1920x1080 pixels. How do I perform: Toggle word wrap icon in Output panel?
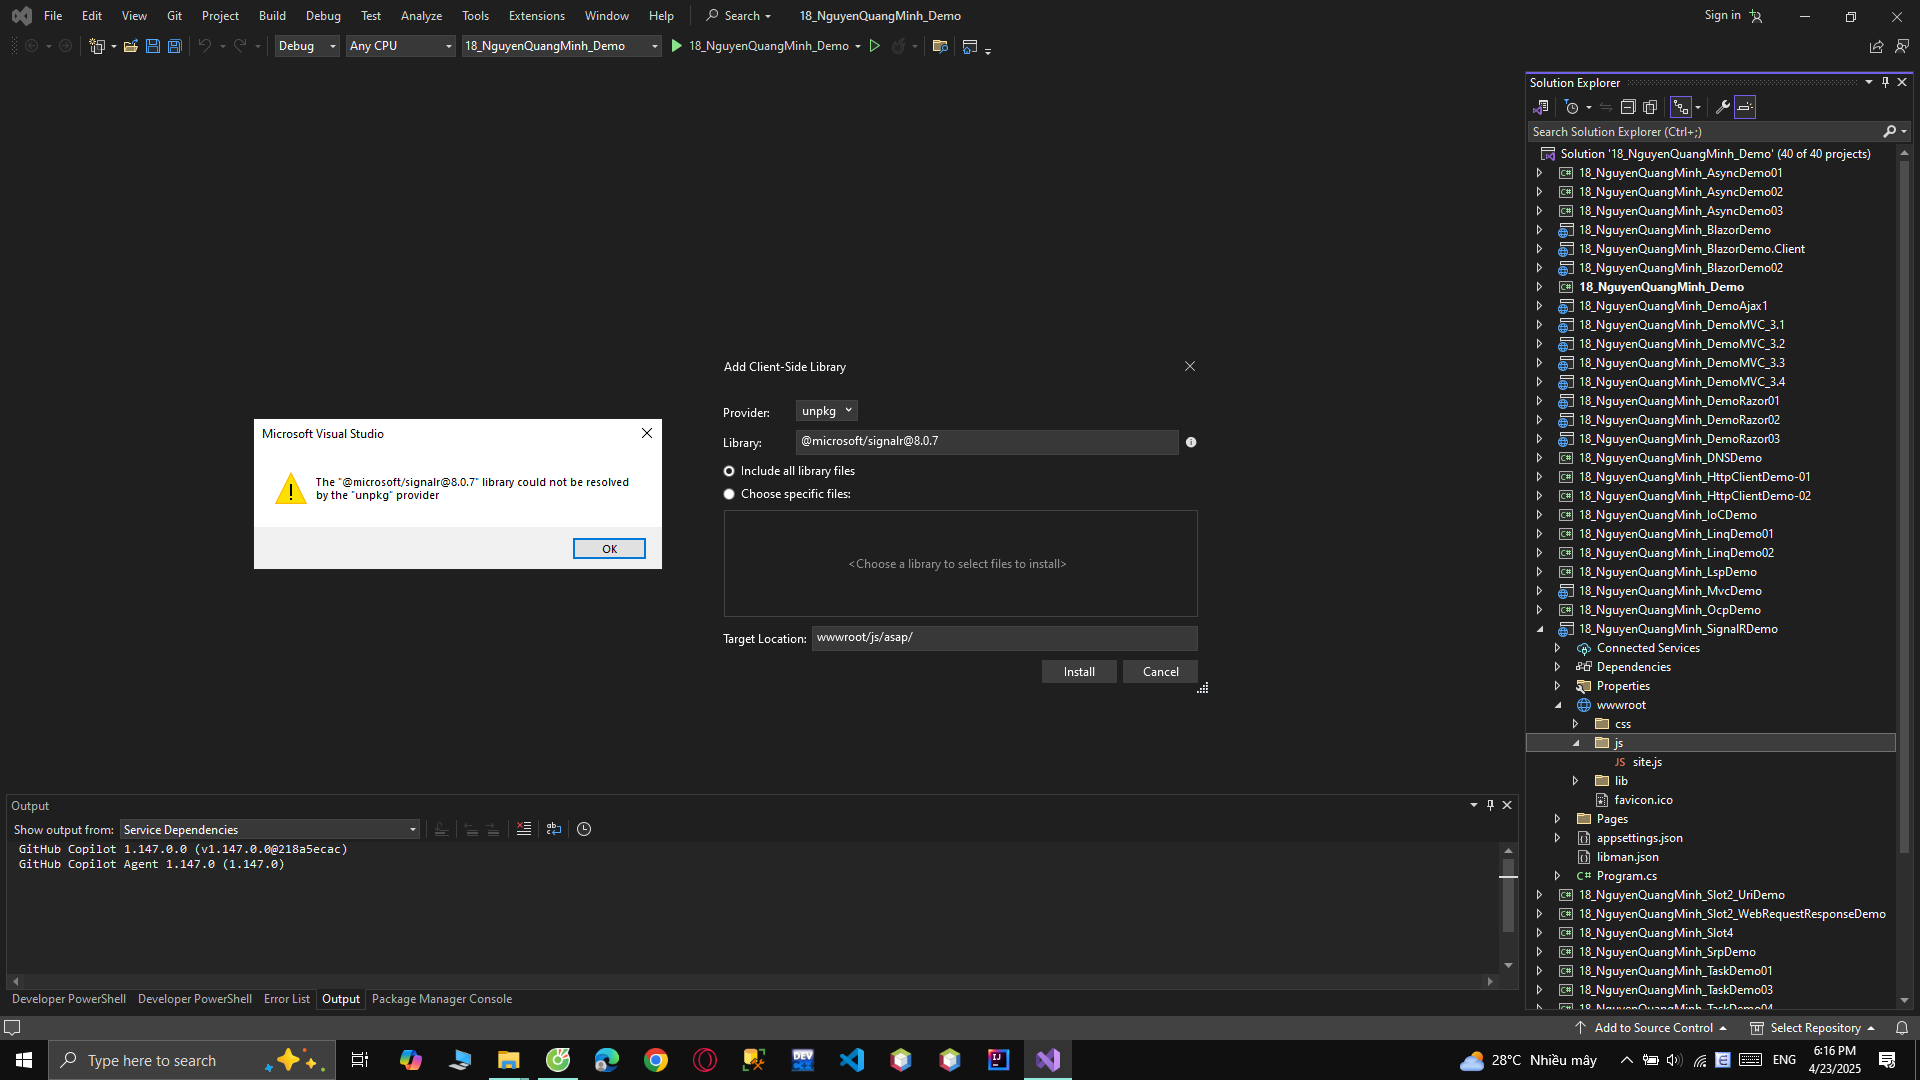pos(554,829)
